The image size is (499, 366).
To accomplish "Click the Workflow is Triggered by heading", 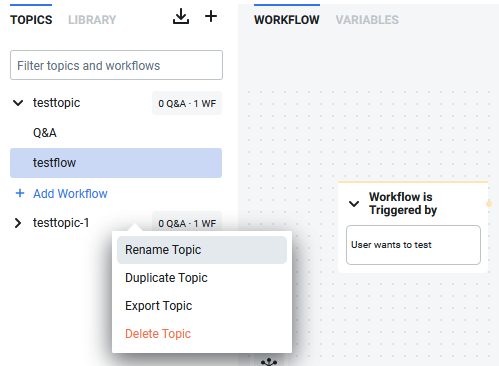I will click(x=403, y=204).
